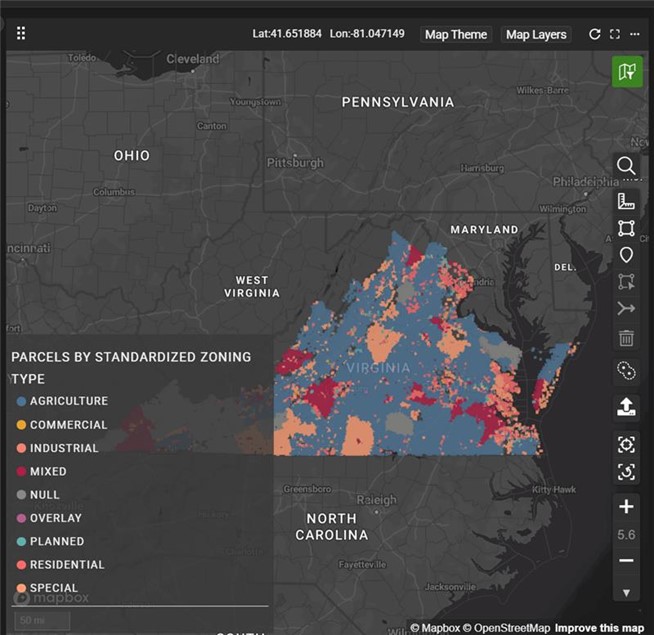The height and width of the screenshot is (635, 654).
Task: Click the green map filter icon
Action: coord(627,71)
